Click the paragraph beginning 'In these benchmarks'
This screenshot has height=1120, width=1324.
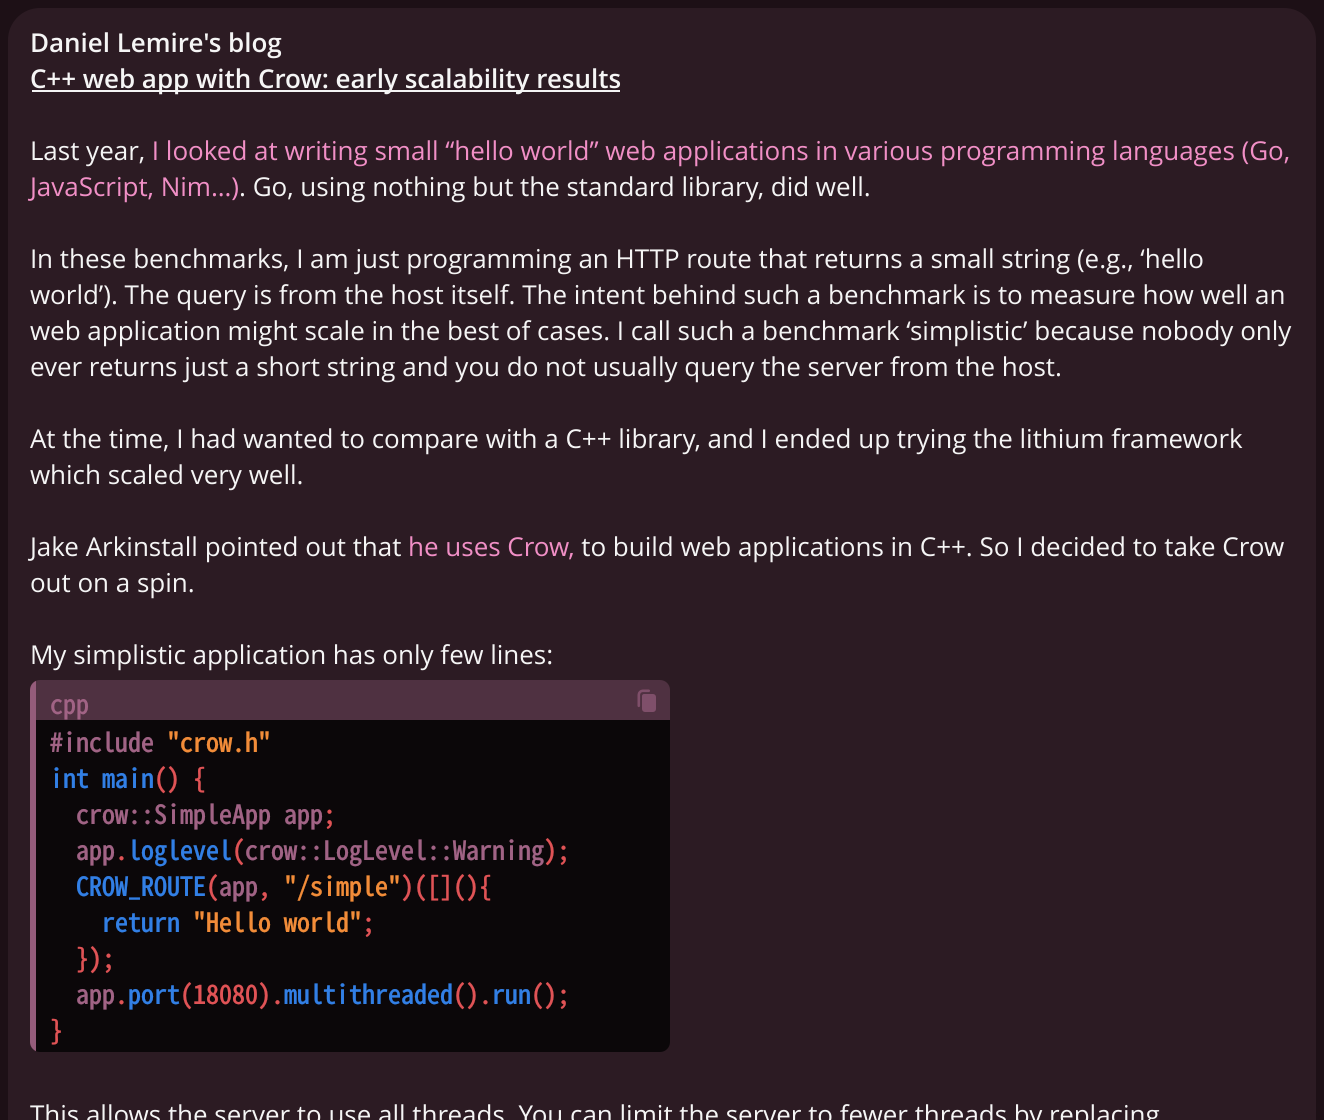660,313
